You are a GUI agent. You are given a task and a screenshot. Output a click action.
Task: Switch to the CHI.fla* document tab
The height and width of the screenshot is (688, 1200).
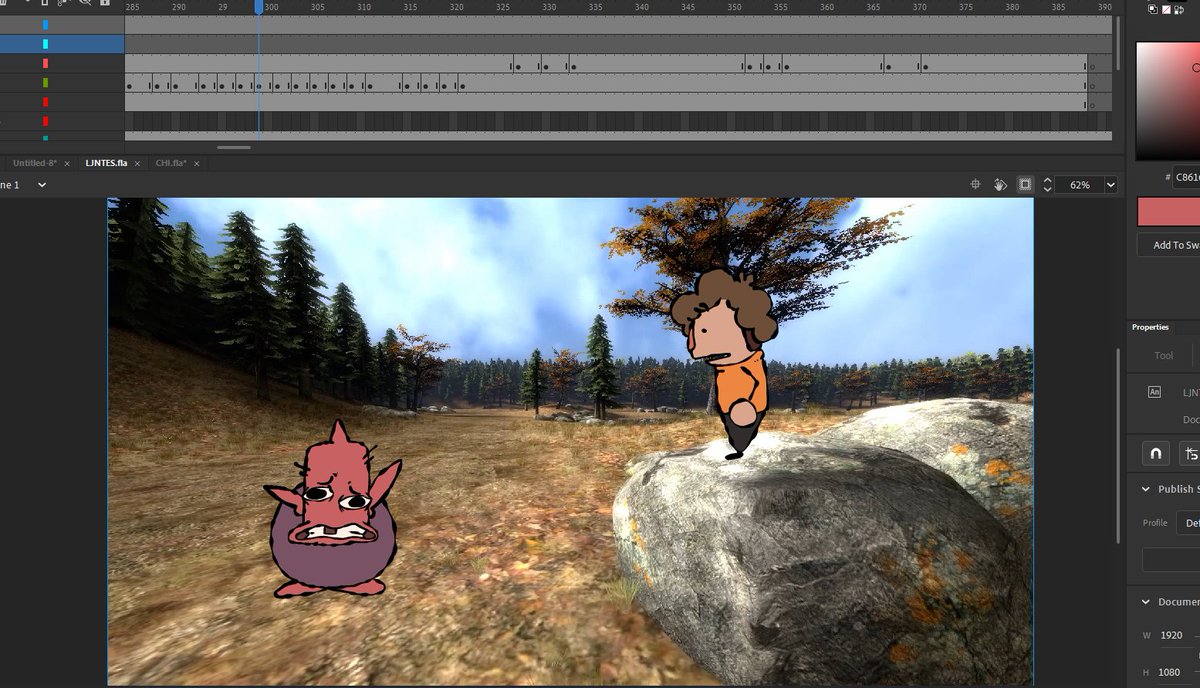pyautogui.click(x=170, y=163)
